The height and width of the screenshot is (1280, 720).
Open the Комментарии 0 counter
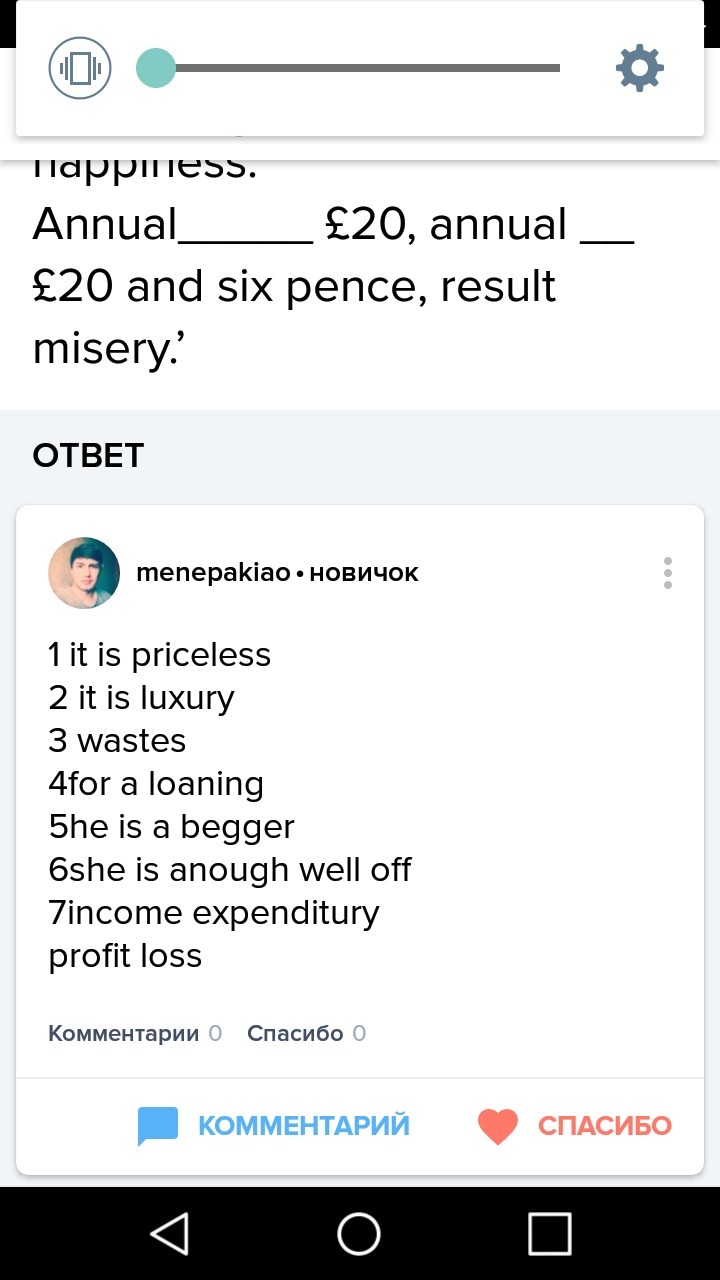(x=135, y=1033)
